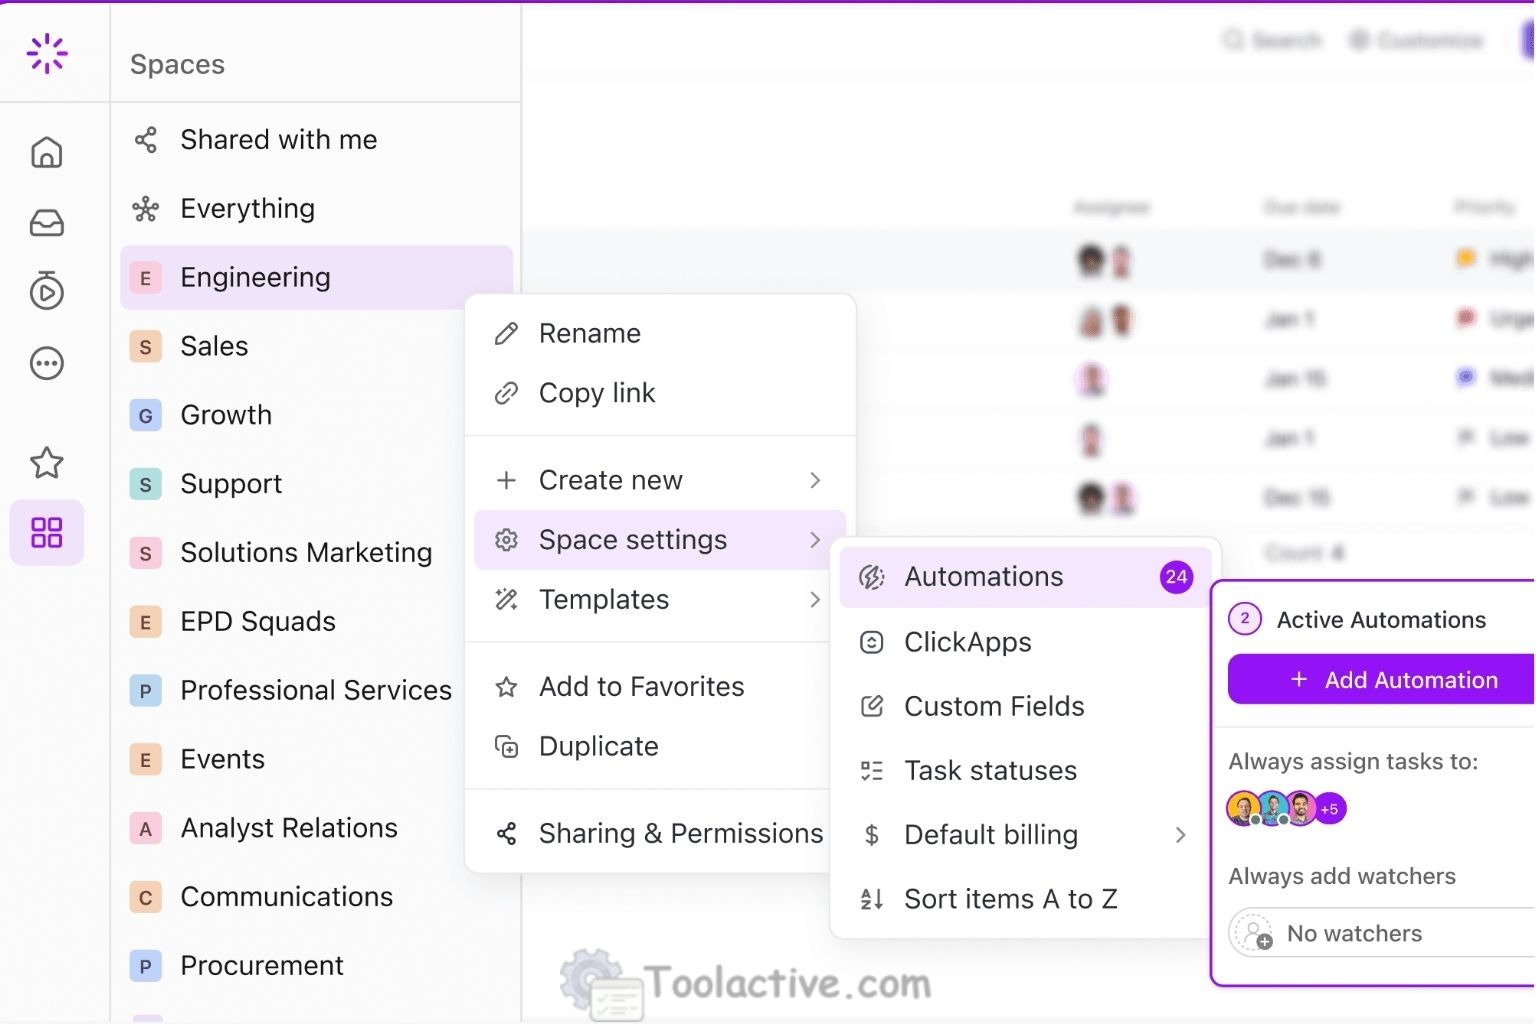Open Home from the left sidebar
The width and height of the screenshot is (1536, 1024).
[x=46, y=152]
